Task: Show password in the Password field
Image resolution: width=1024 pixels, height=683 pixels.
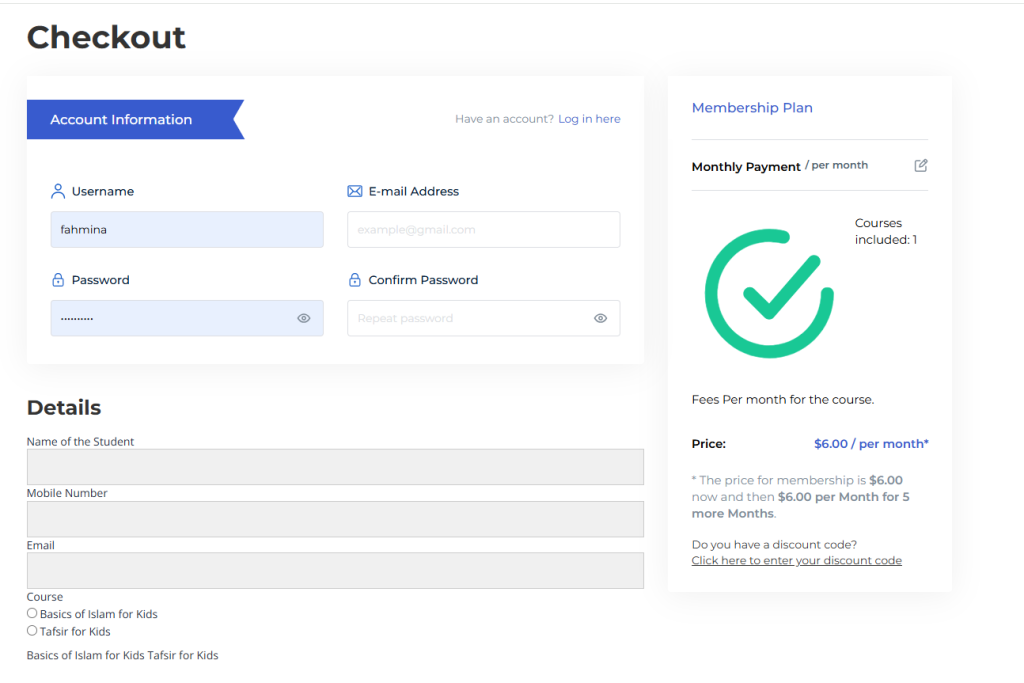Action: pyautogui.click(x=304, y=318)
